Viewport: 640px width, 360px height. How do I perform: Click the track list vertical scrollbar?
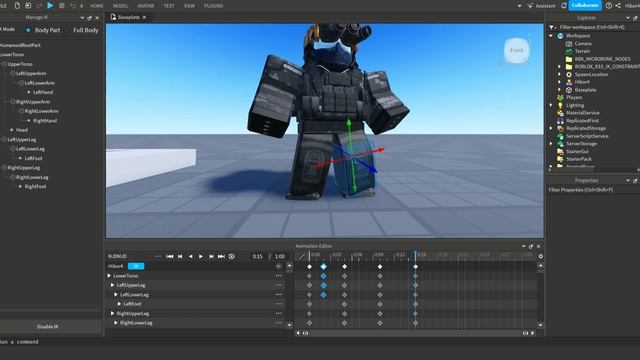click(289, 296)
